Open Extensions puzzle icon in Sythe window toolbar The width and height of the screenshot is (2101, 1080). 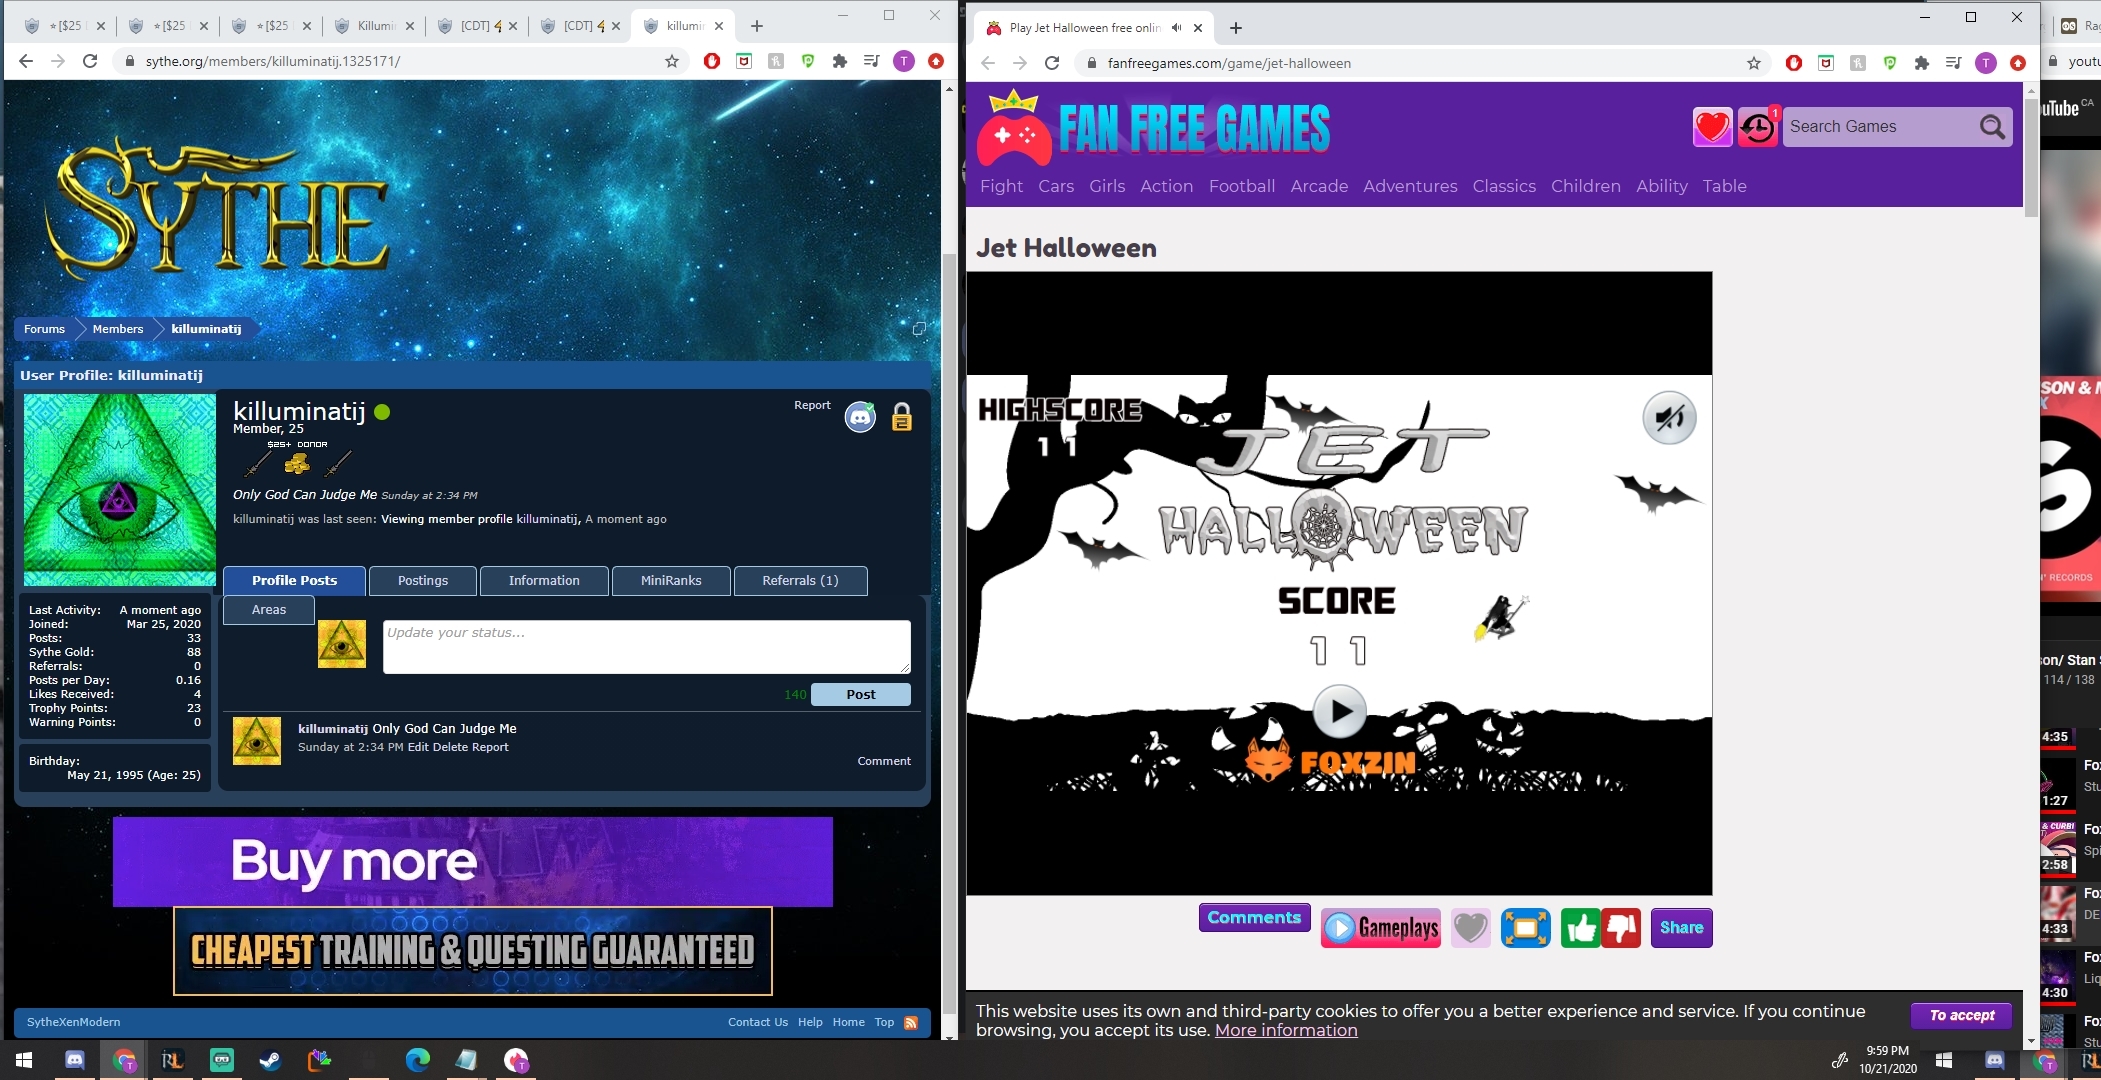coord(840,61)
